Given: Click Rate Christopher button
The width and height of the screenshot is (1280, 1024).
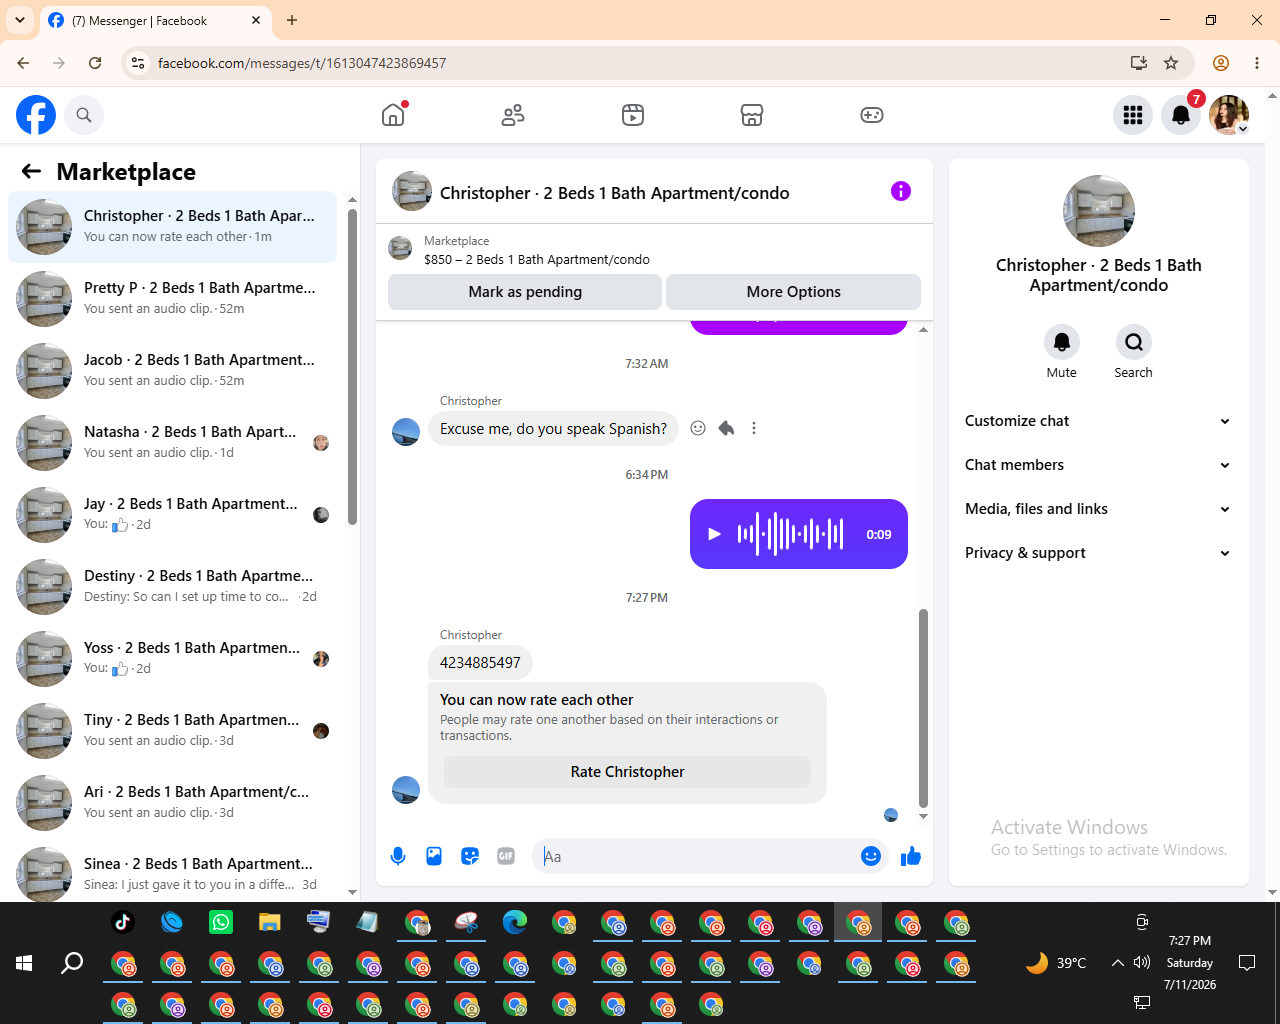Looking at the screenshot, I should tap(627, 772).
